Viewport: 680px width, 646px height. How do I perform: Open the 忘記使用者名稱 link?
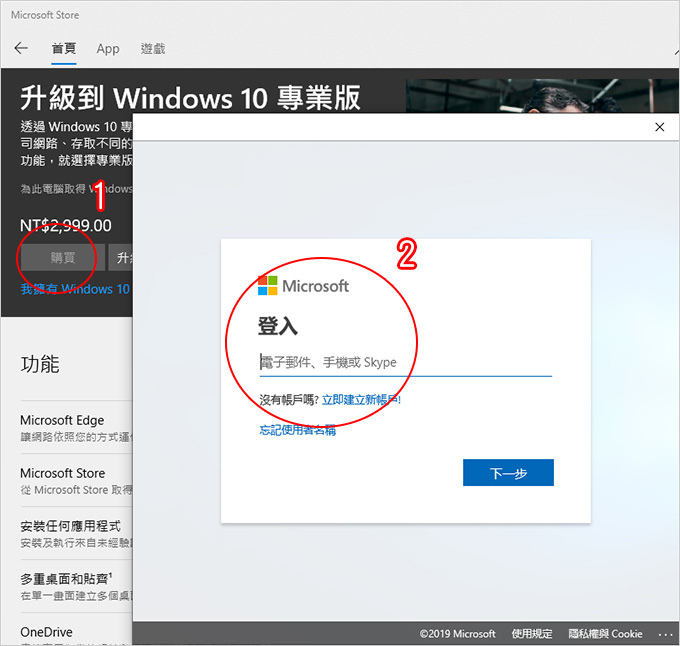point(298,430)
